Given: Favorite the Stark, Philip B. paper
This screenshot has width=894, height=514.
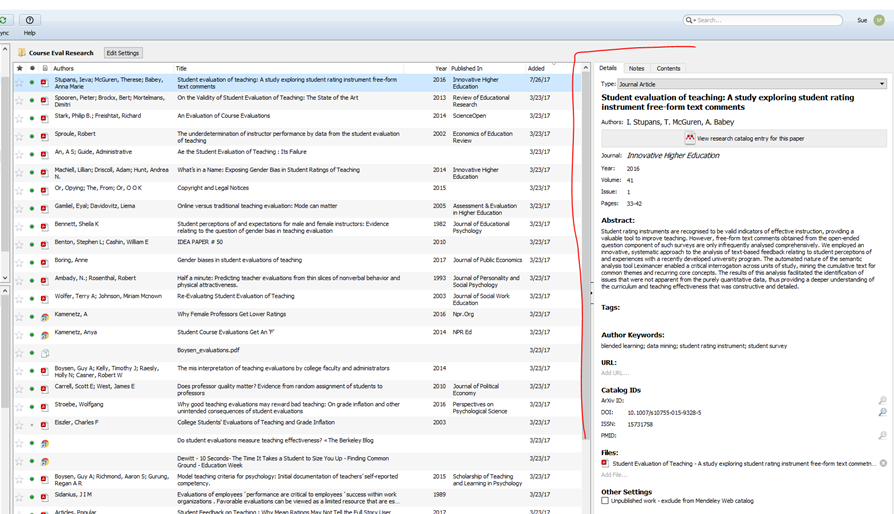Looking at the screenshot, I should pyautogui.click(x=19, y=119).
